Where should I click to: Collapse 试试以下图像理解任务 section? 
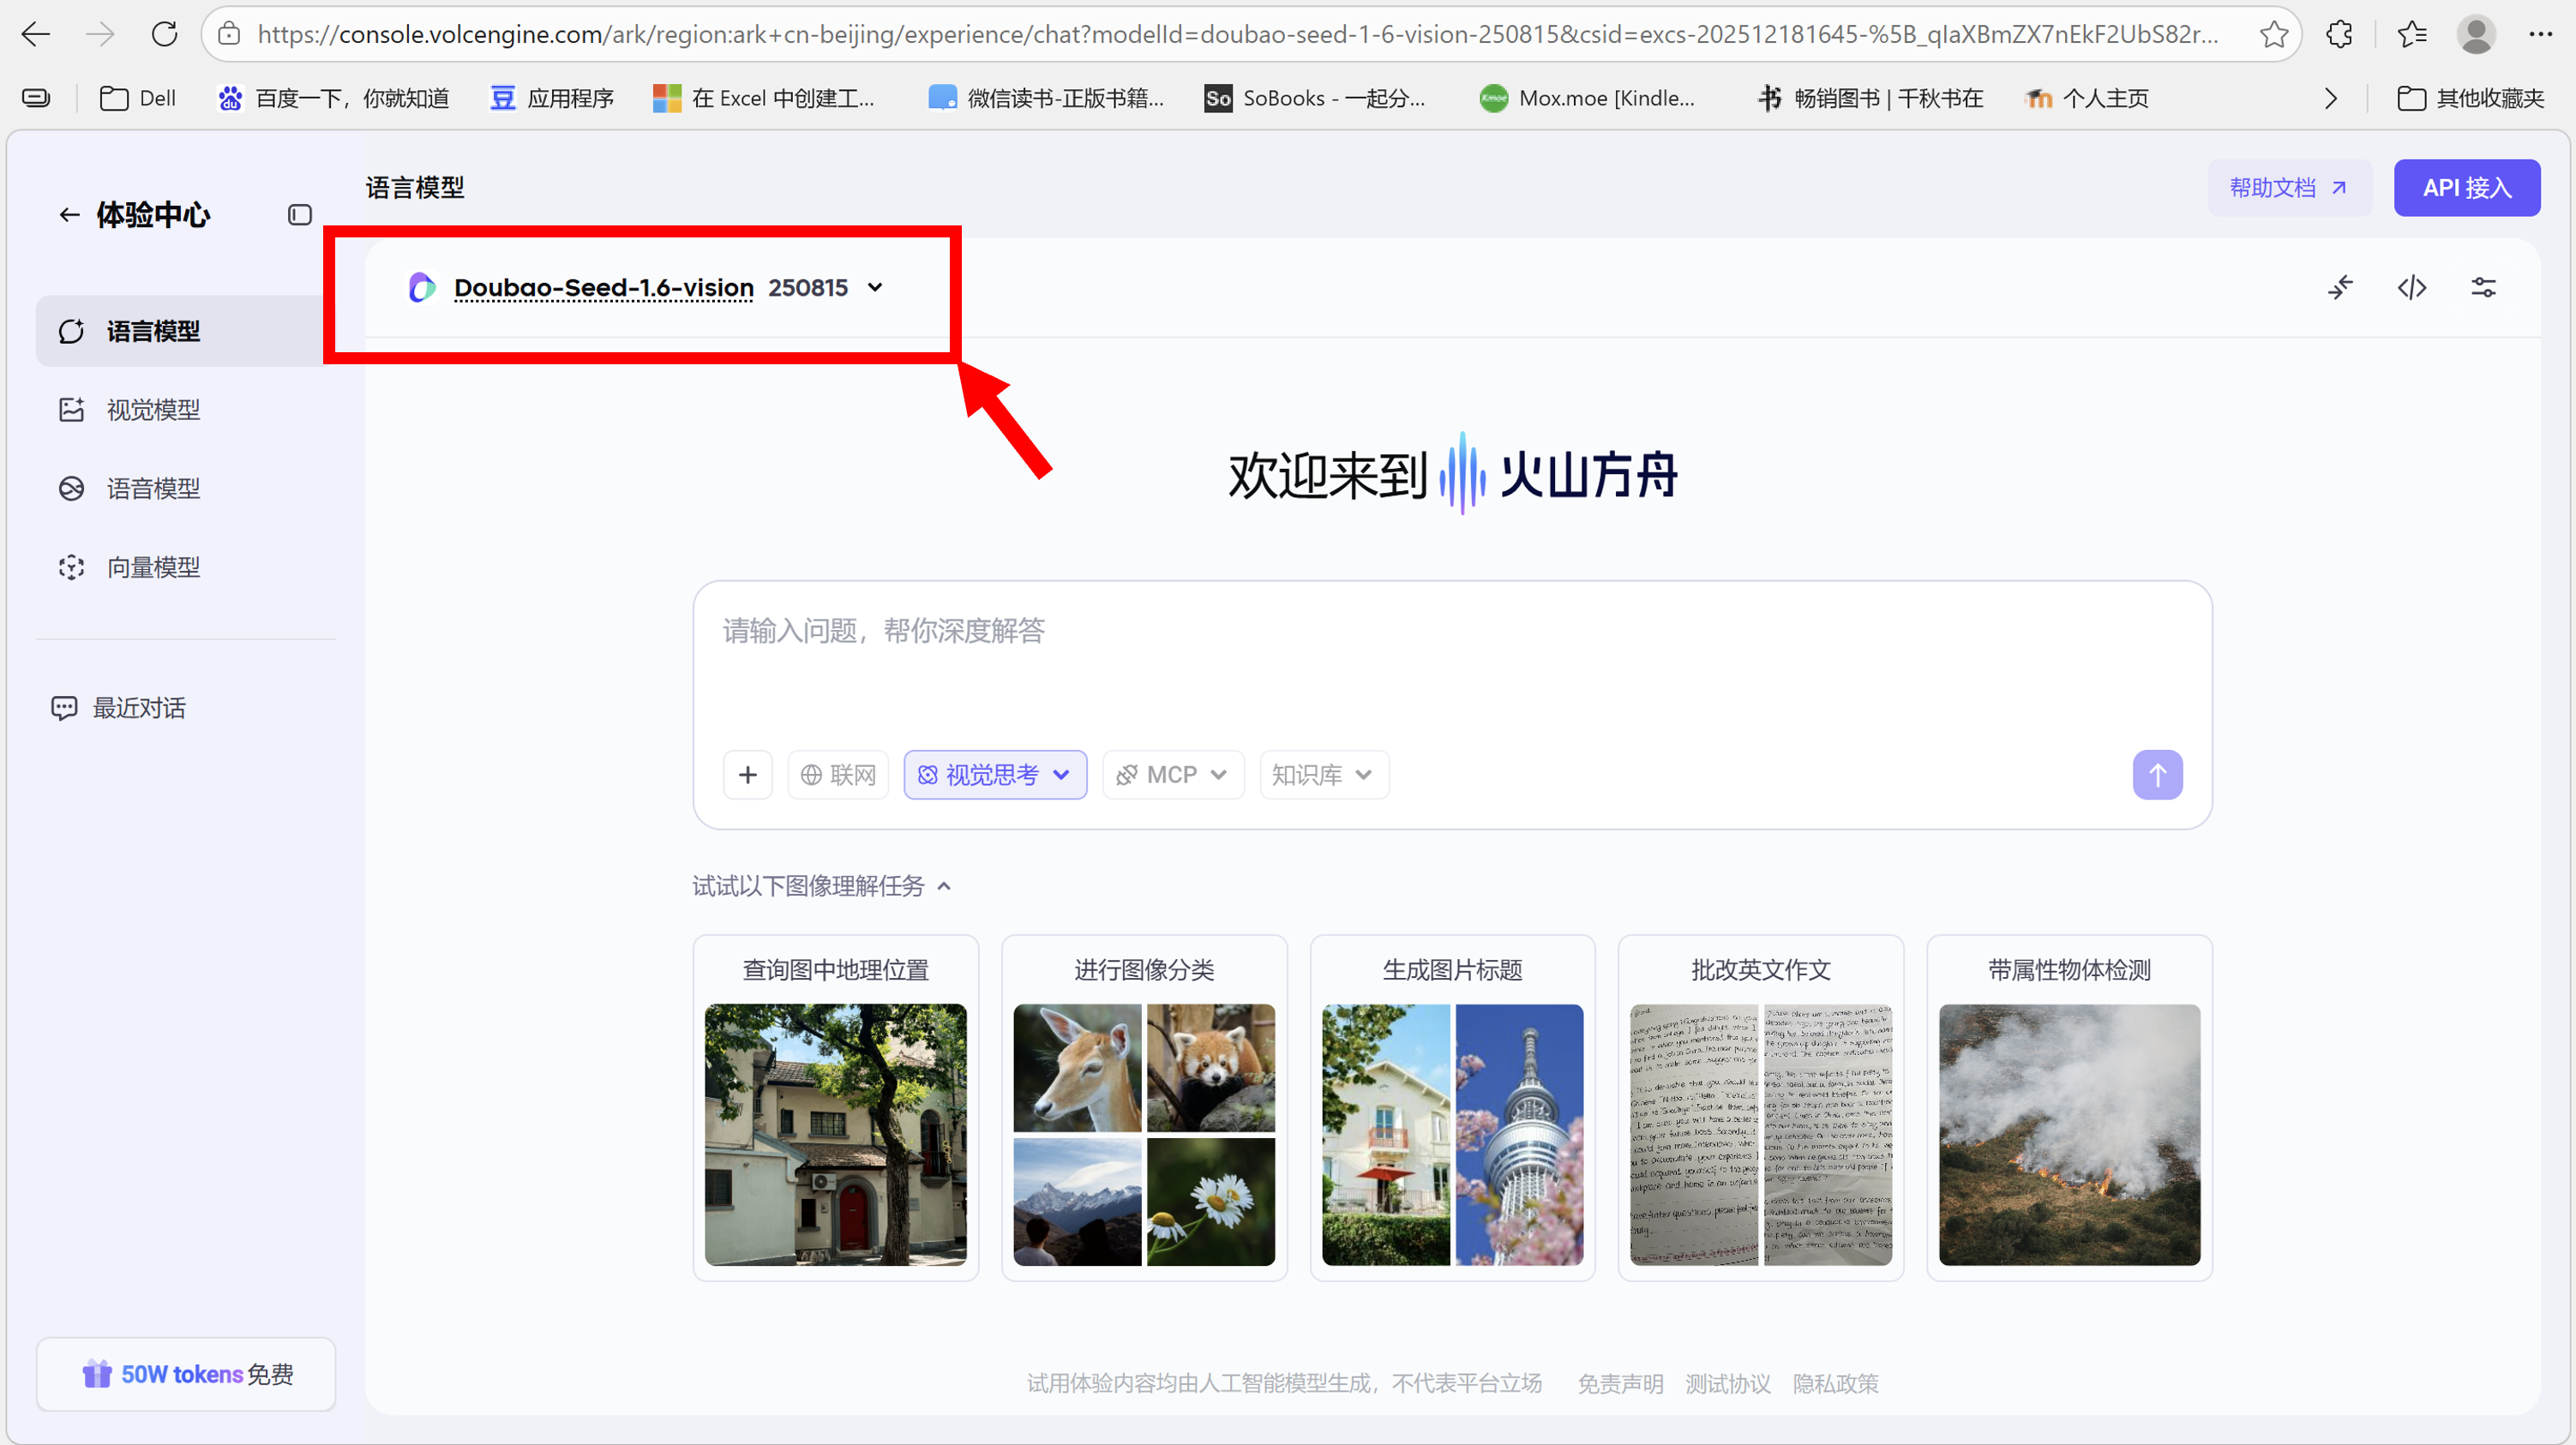(943, 886)
